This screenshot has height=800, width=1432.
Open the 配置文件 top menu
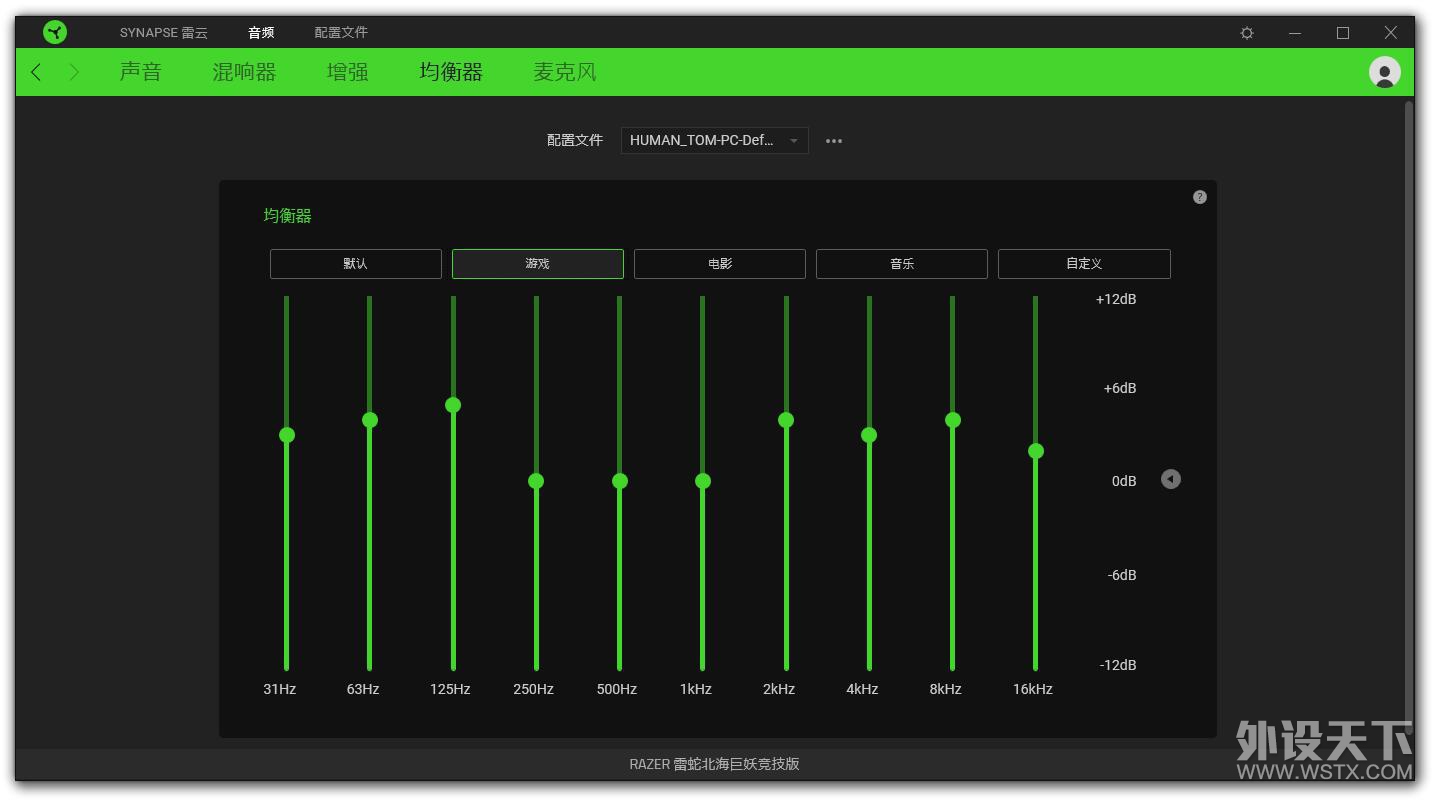341,33
